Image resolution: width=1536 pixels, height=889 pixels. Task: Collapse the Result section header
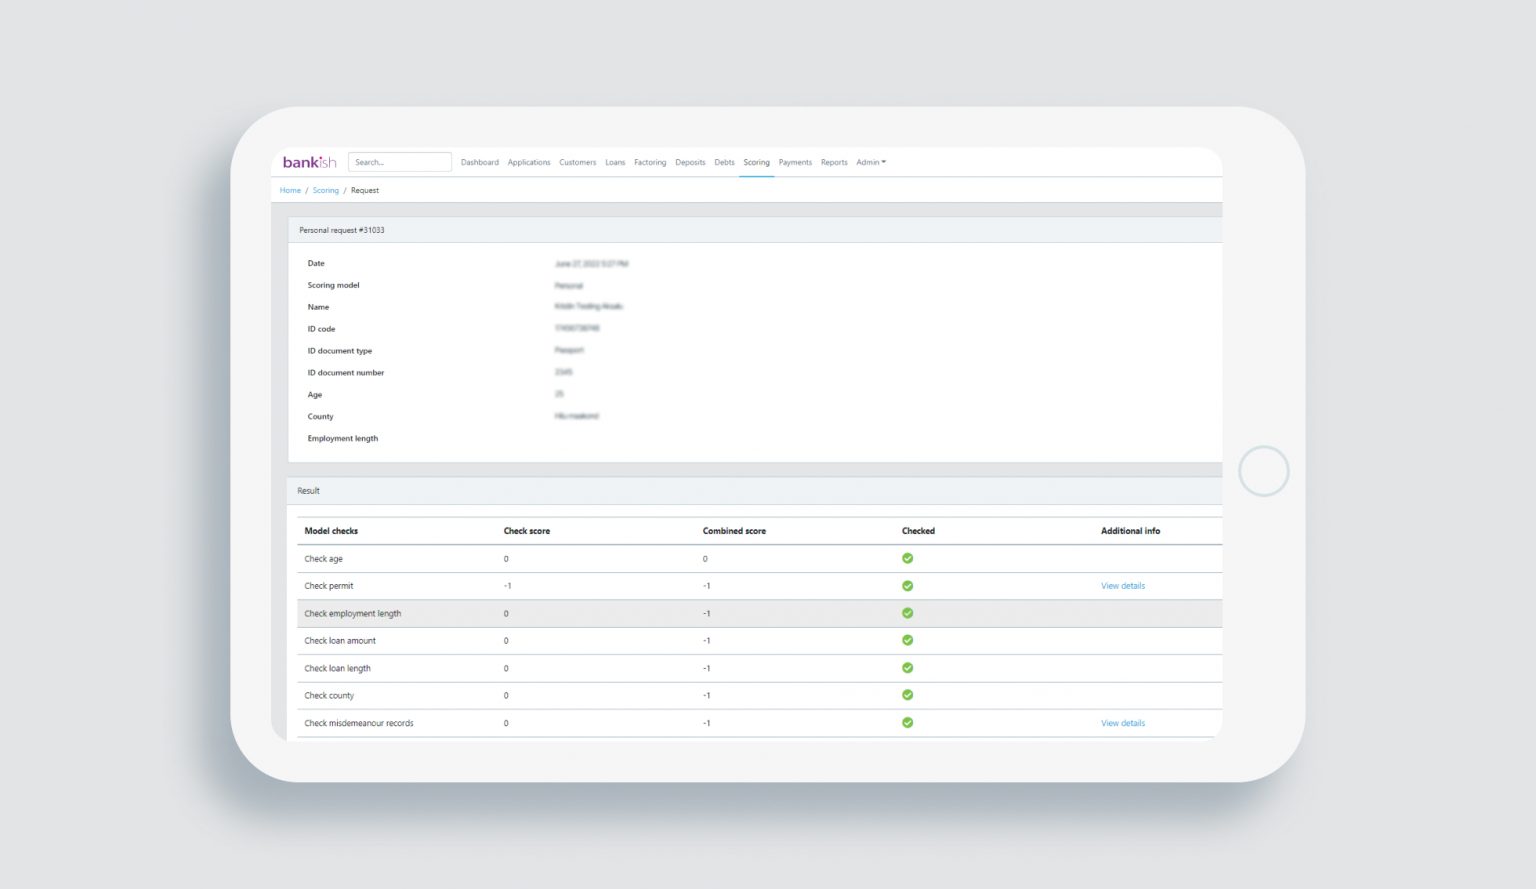[307, 490]
